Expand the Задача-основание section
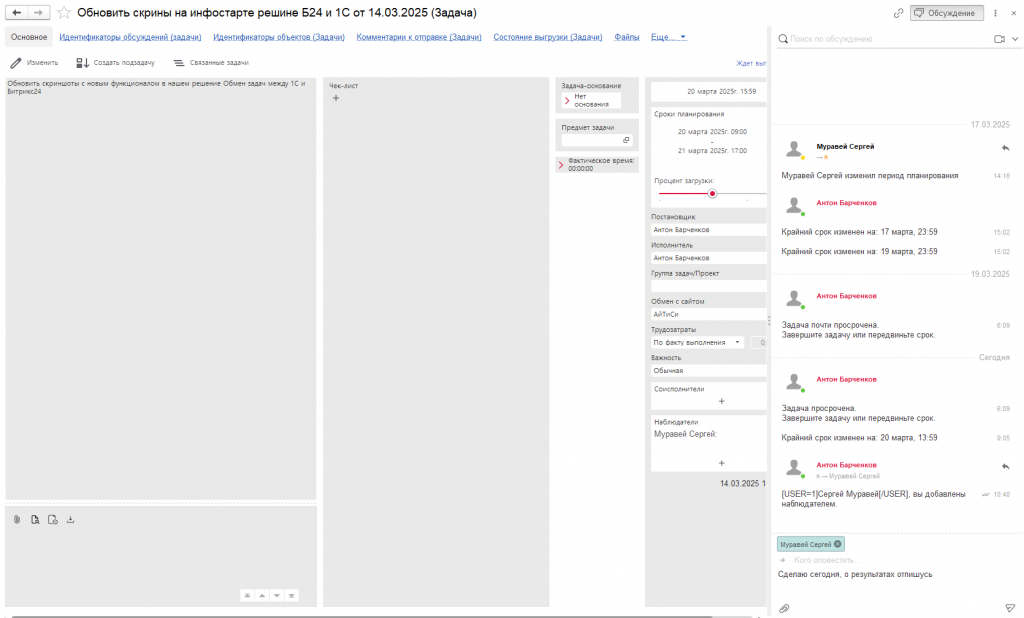Viewport: 1024px width, 618px height. coord(567,101)
